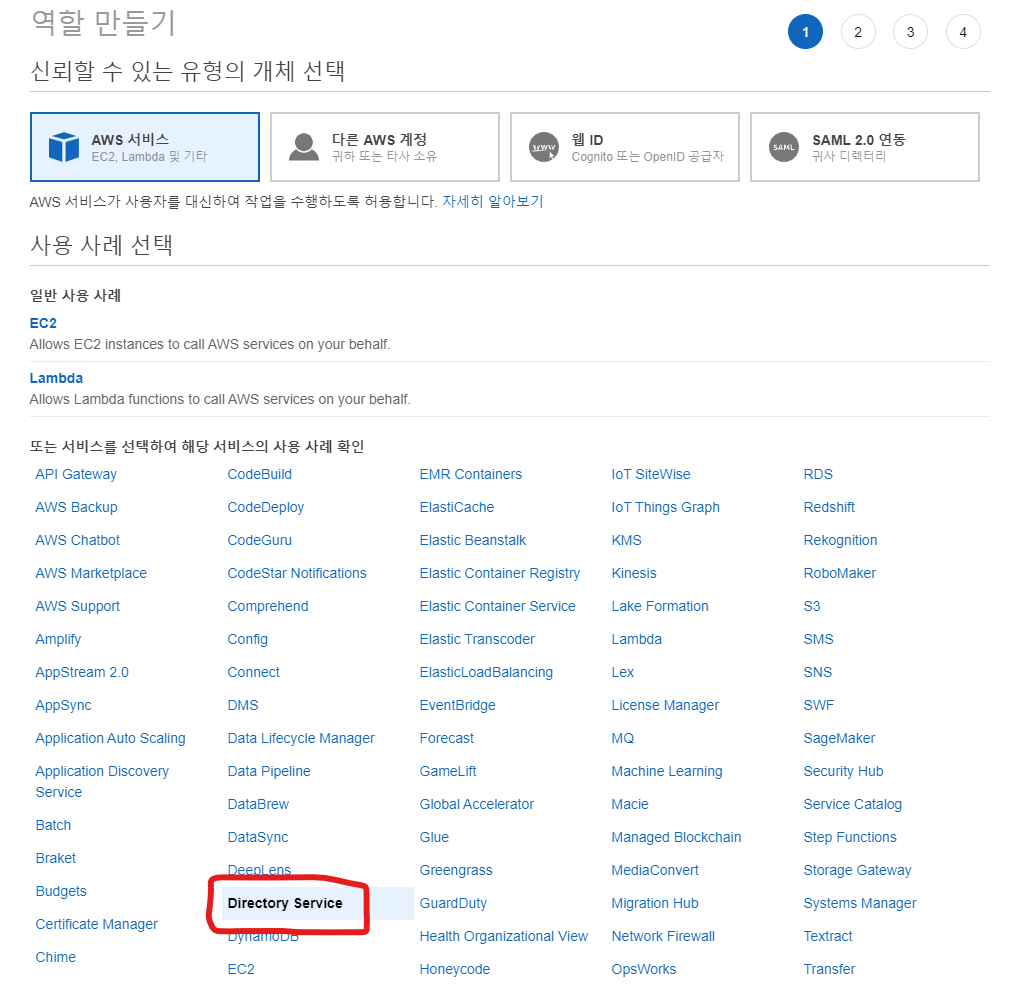Screen dimensions: 1031x985
Task: Select CodeGuru service
Action: (260, 540)
